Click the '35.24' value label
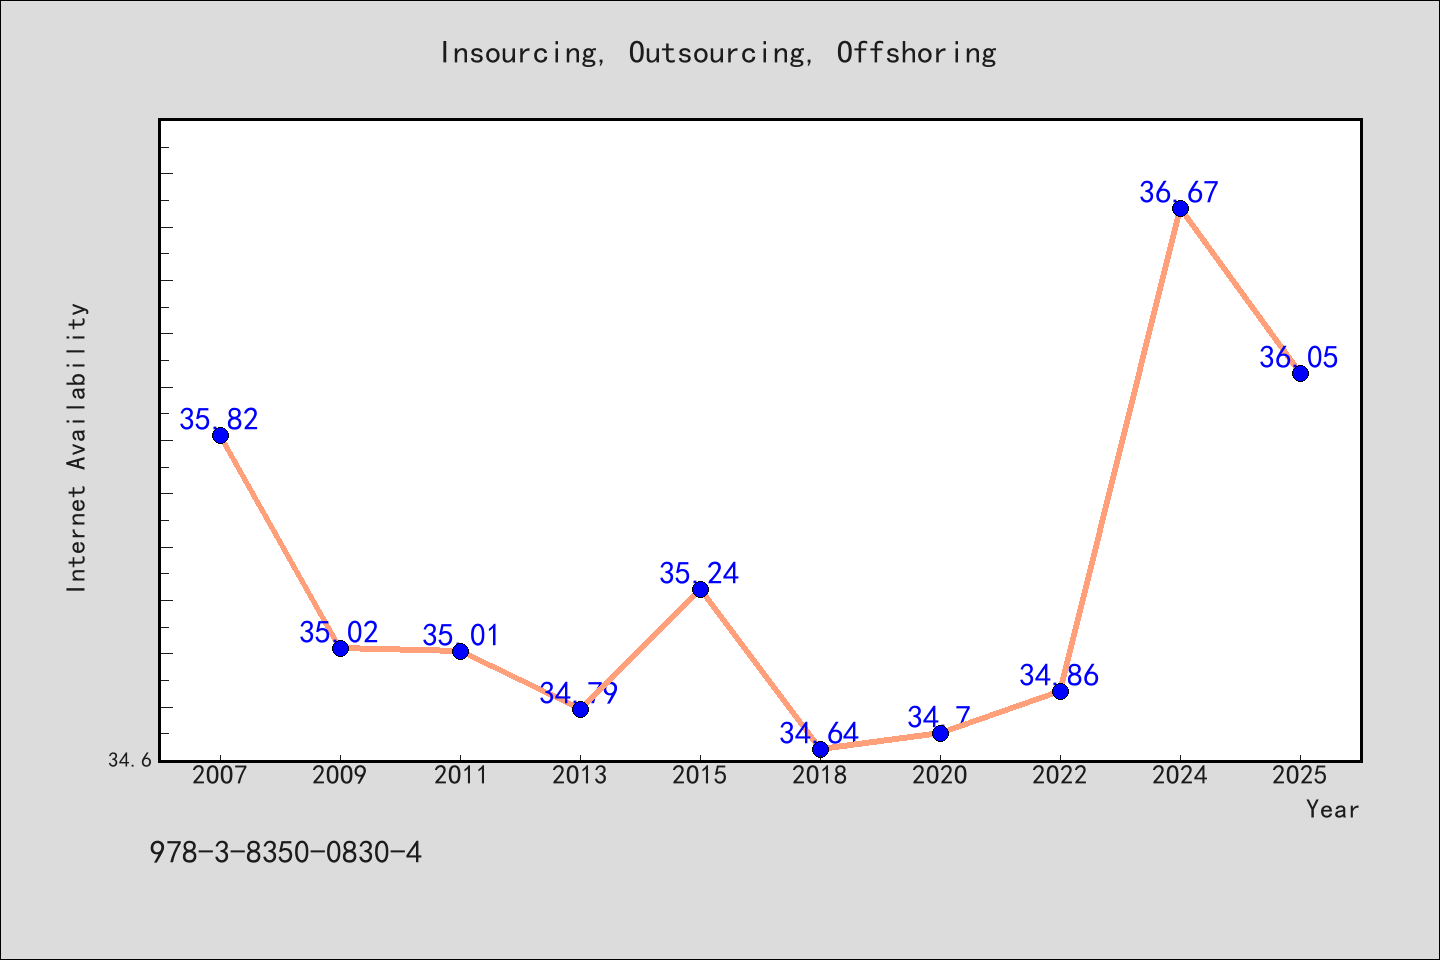Image resolution: width=1440 pixels, height=960 pixels. coord(699,573)
